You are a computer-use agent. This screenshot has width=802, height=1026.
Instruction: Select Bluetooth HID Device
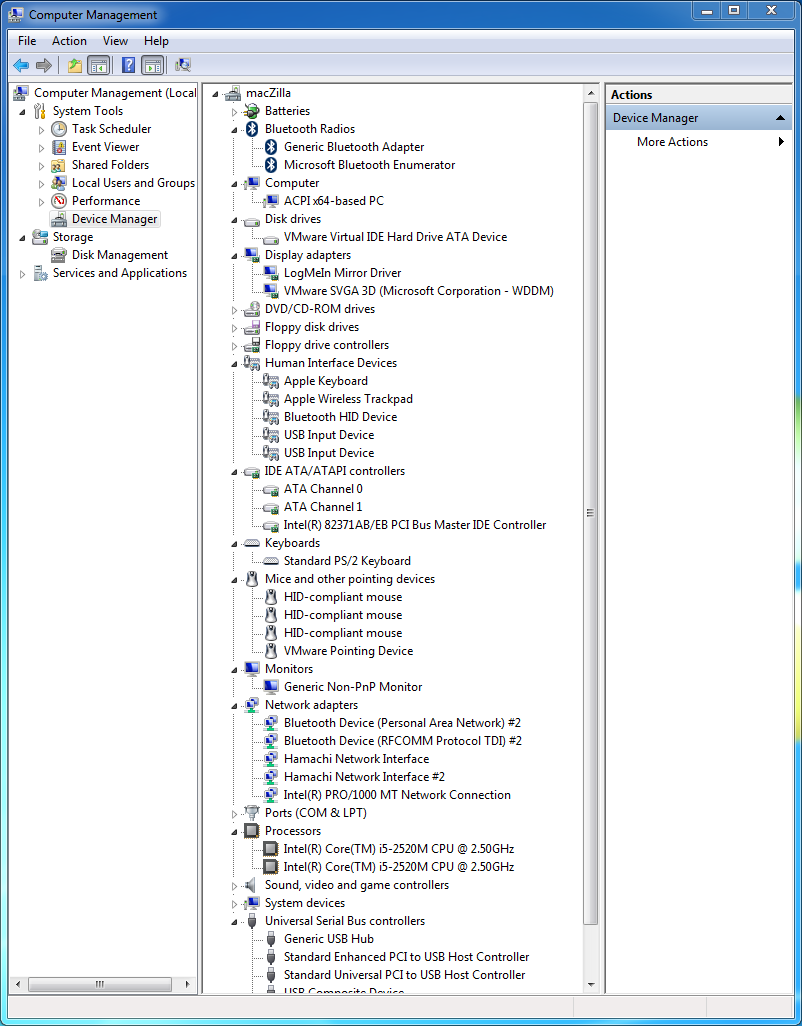tap(340, 417)
